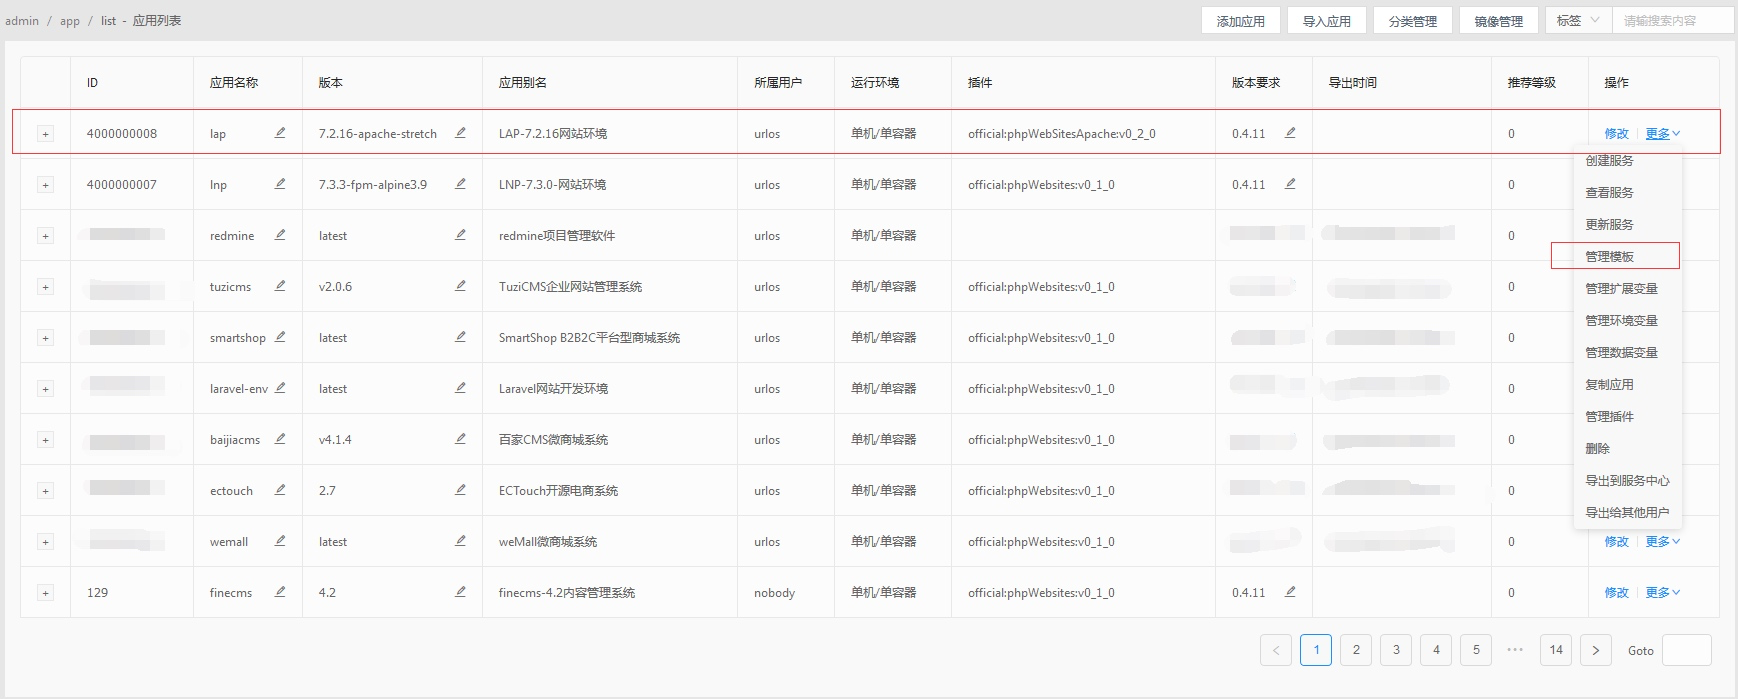Edit app name pencil in ectouch row

(x=280, y=489)
